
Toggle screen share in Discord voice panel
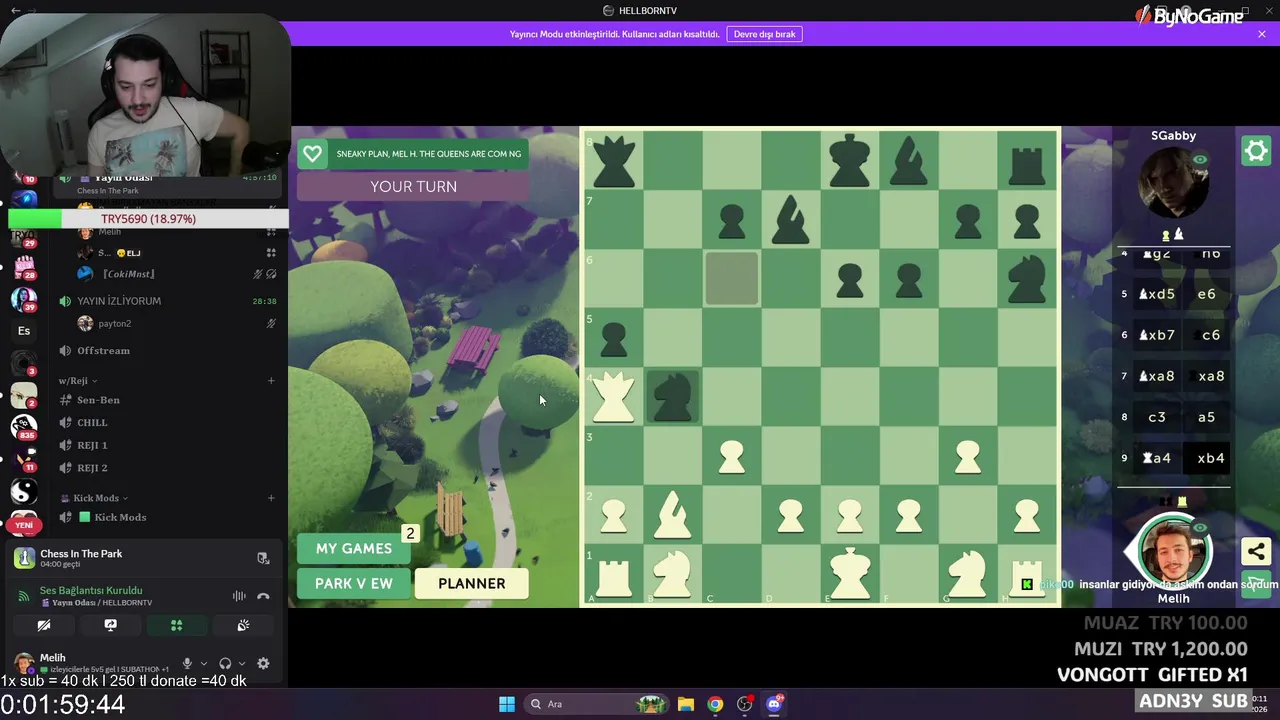click(111, 625)
